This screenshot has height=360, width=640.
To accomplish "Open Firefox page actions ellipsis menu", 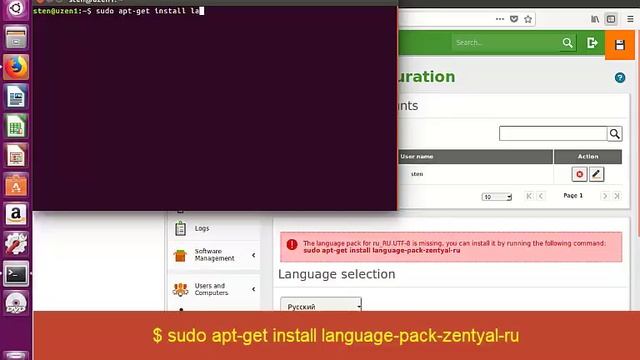I will tap(500, 19).
